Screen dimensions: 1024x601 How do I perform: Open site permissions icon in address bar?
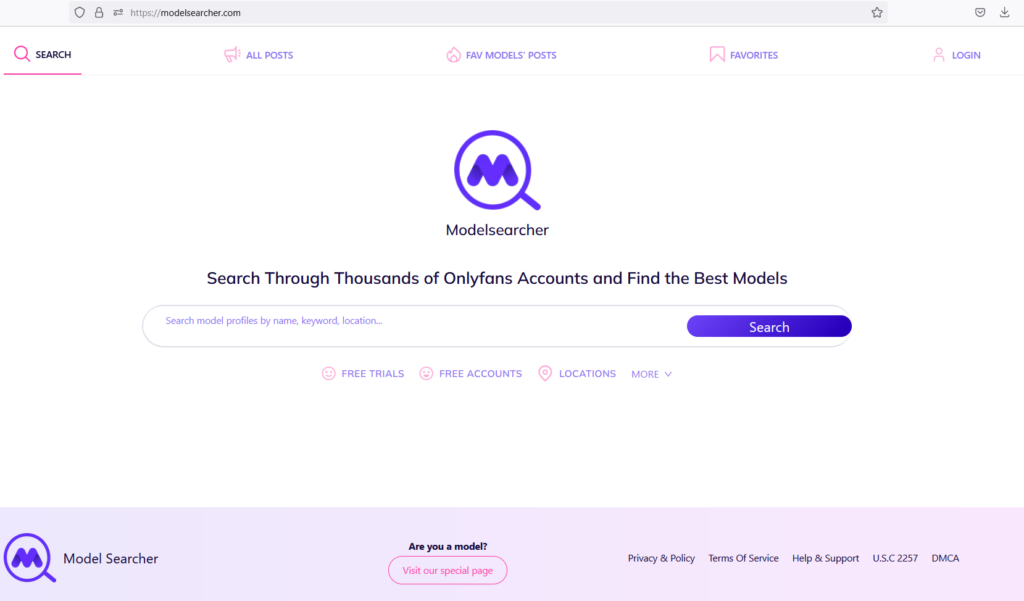[x=118, y=12]
